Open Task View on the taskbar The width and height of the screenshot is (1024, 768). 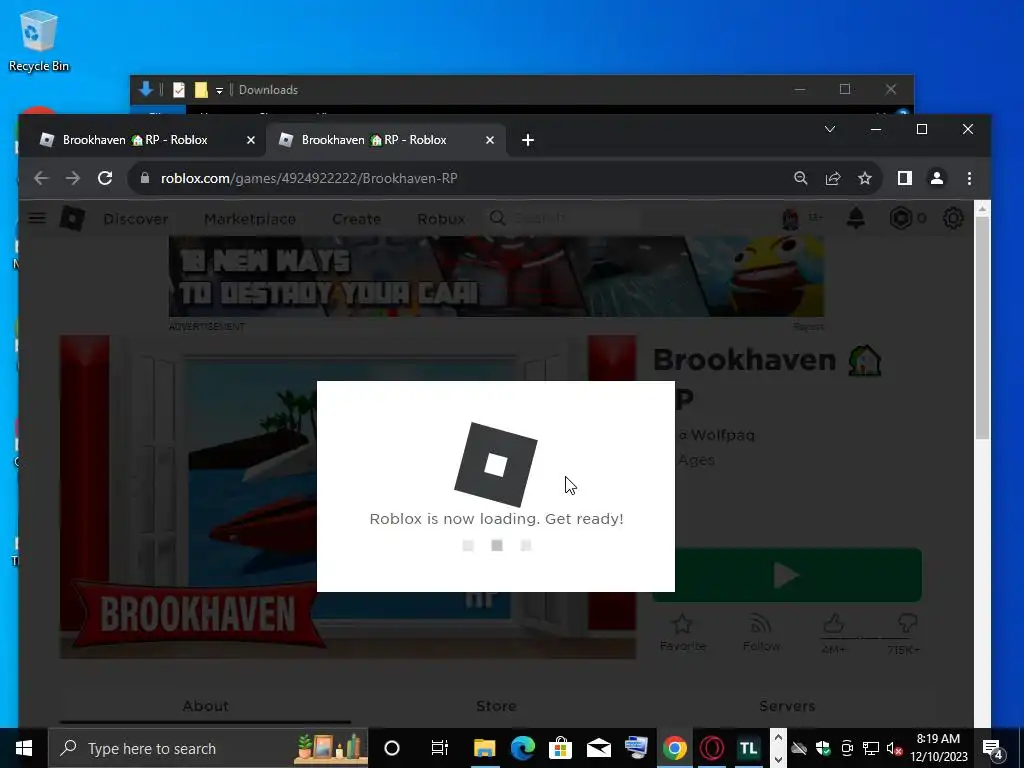click(440, 748)
